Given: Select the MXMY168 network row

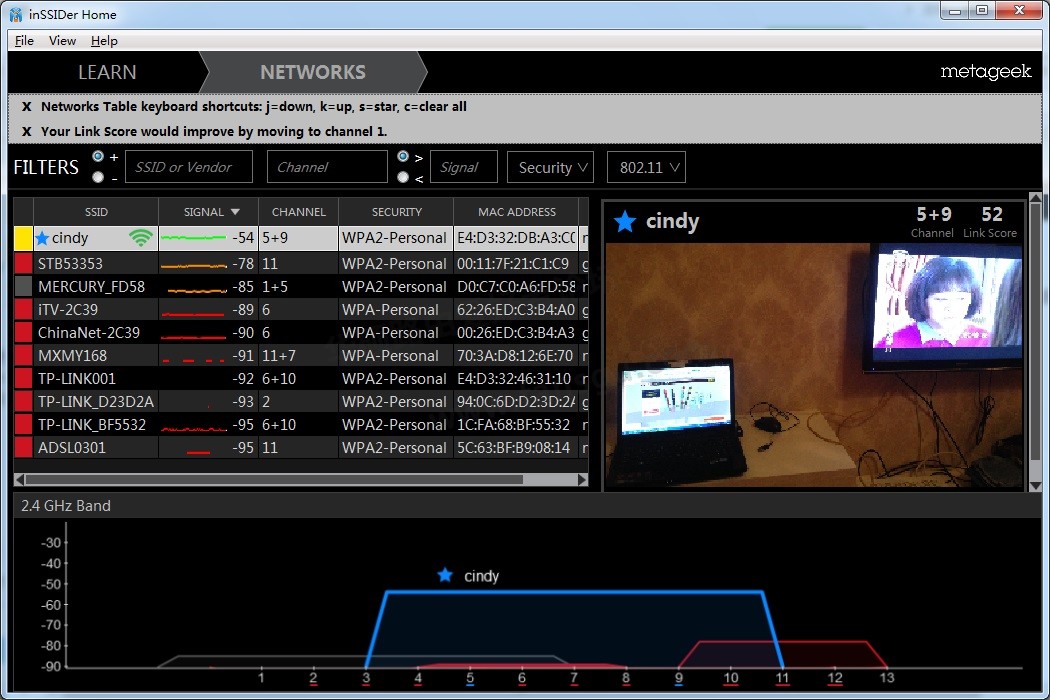Looking at the screenshot, I should [301, 356].
